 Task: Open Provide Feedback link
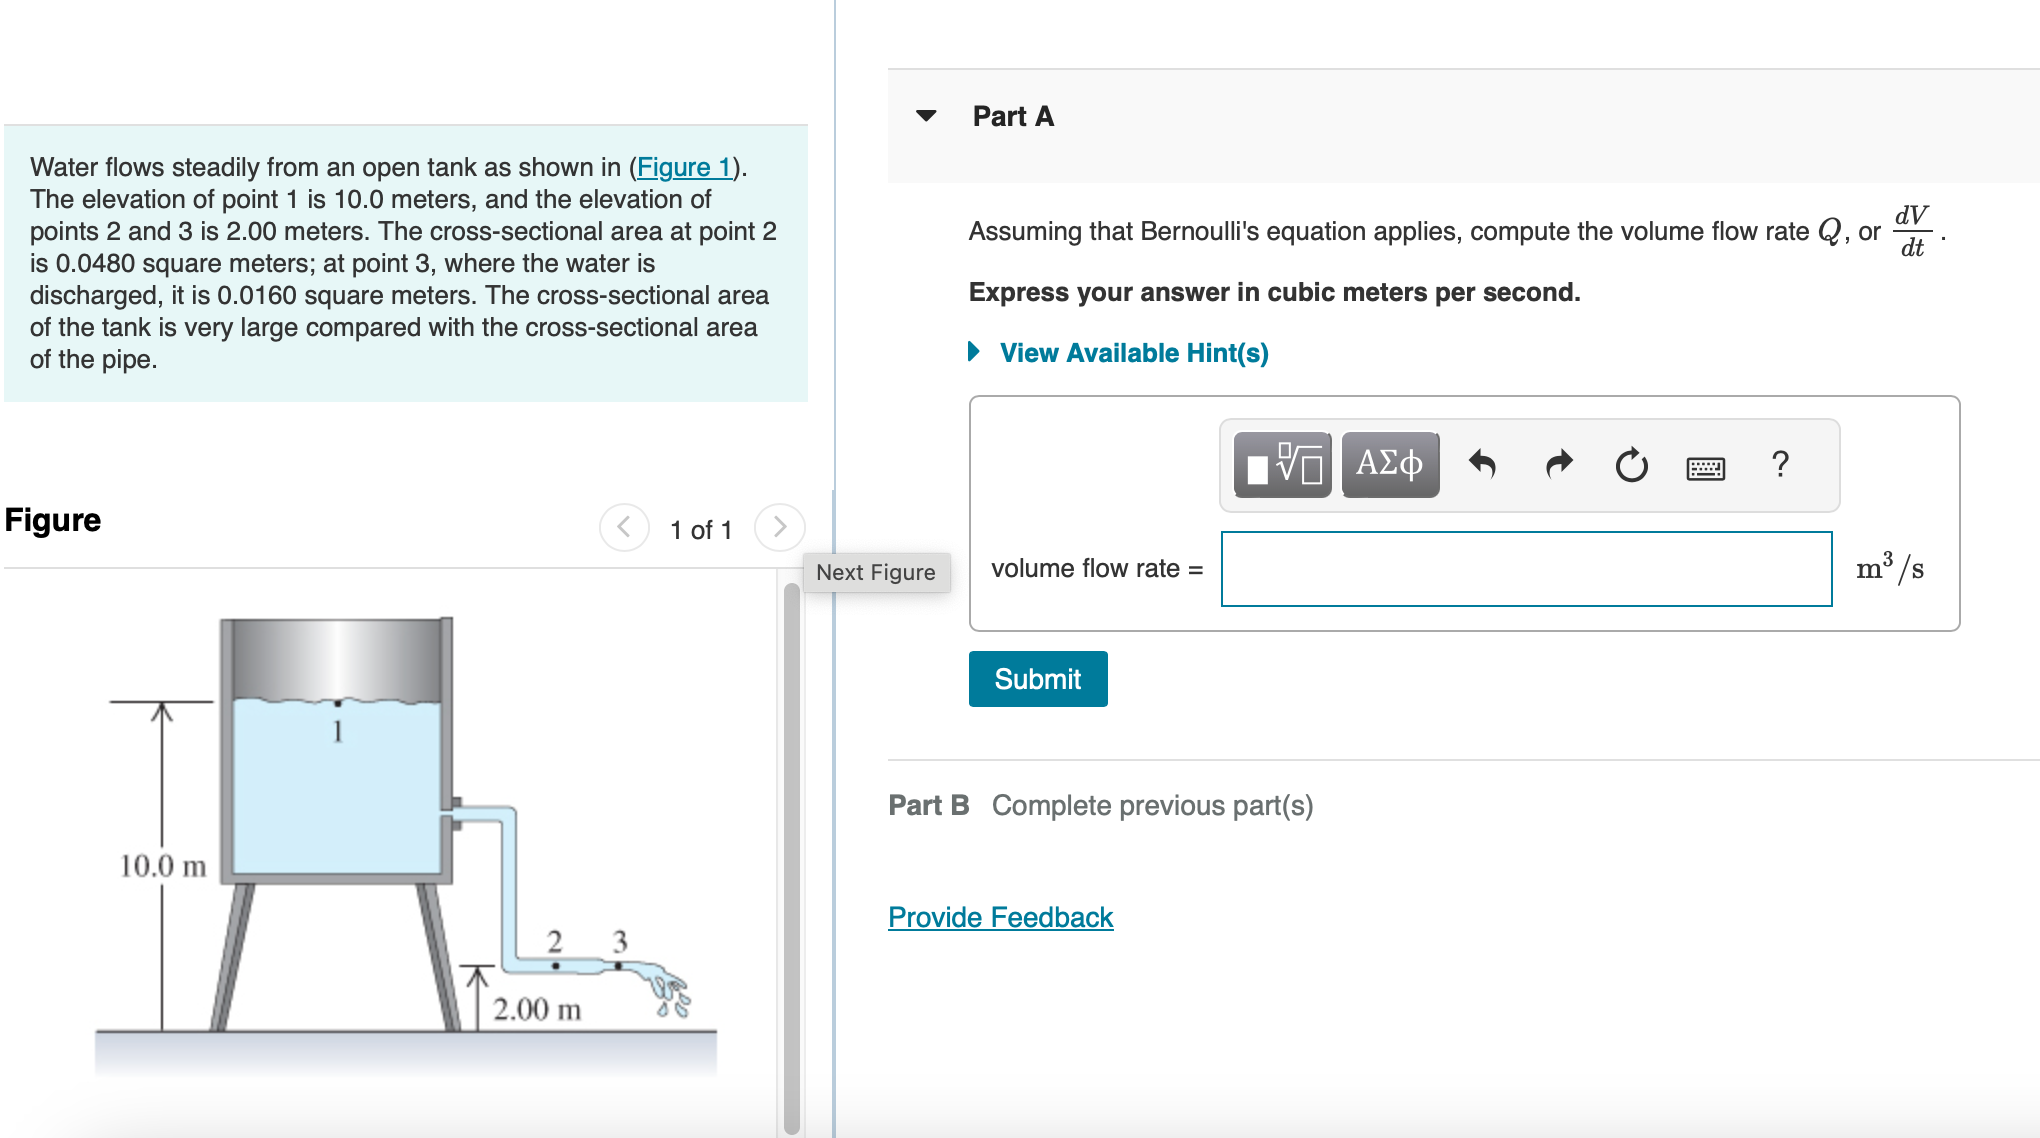coord(1000,917)
